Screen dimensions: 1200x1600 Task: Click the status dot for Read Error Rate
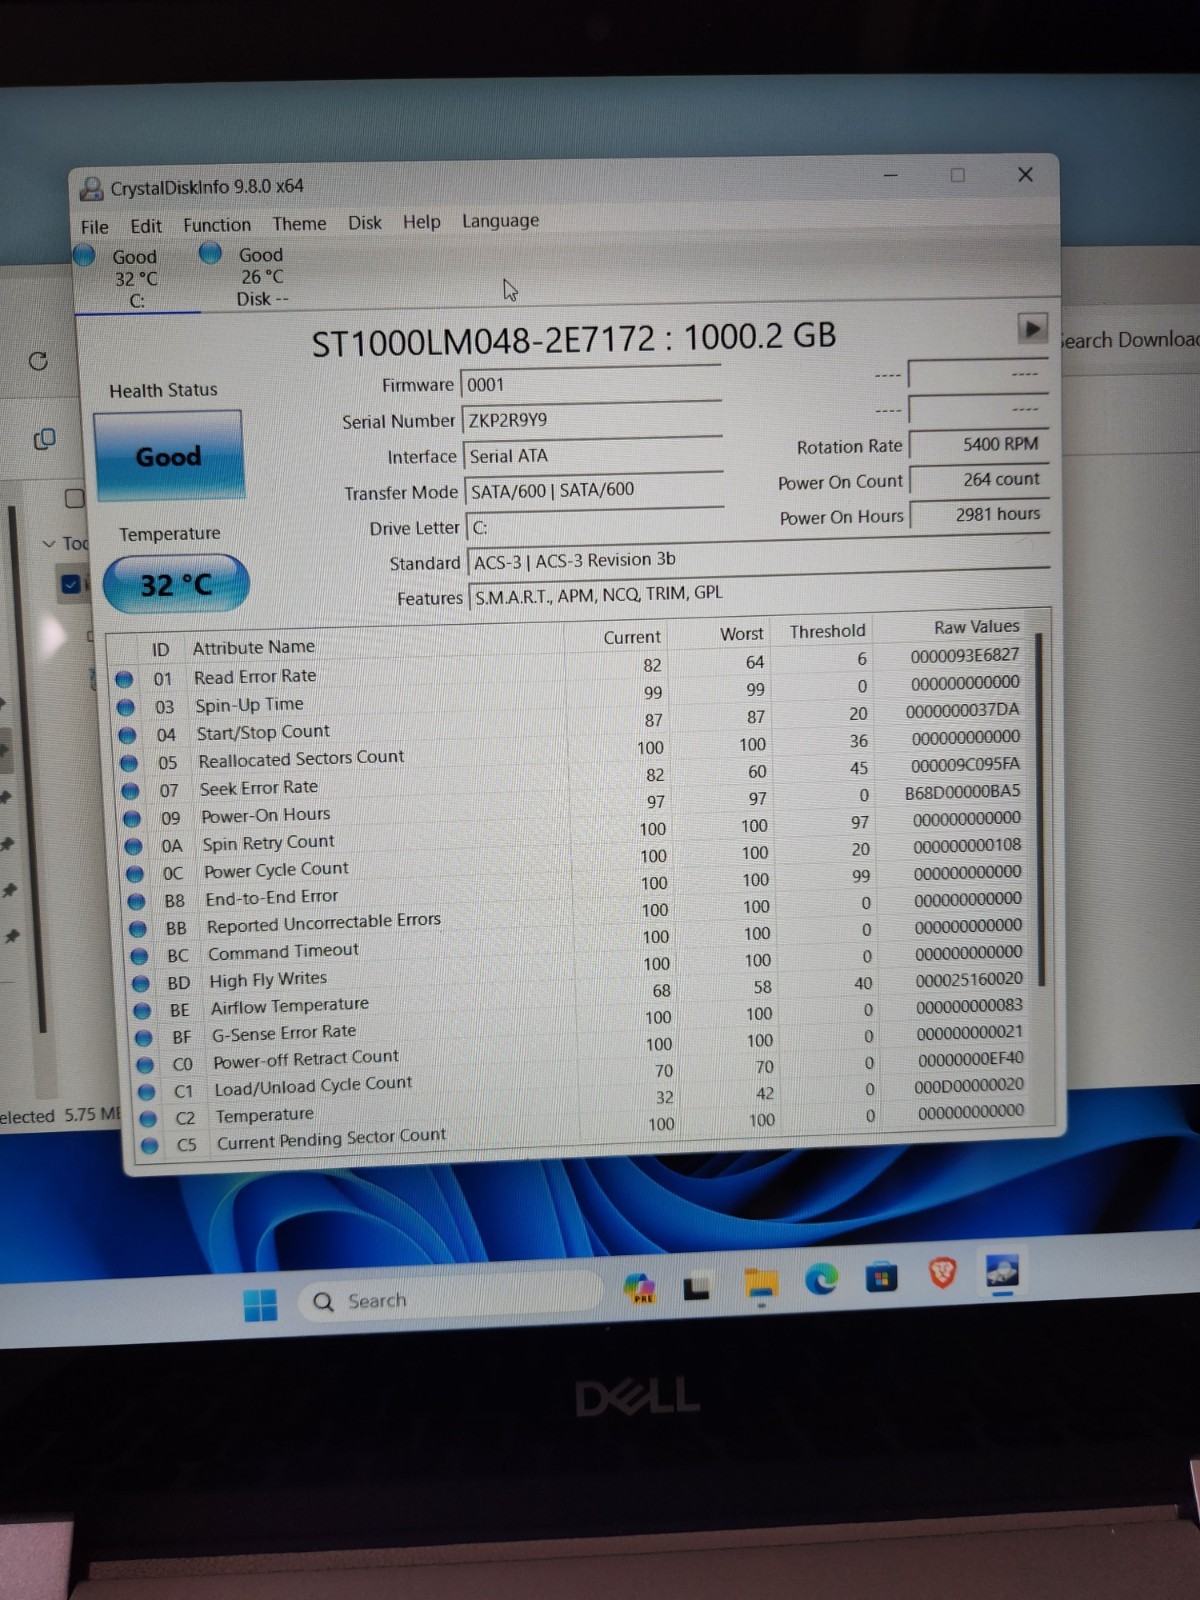click(124, 680)
